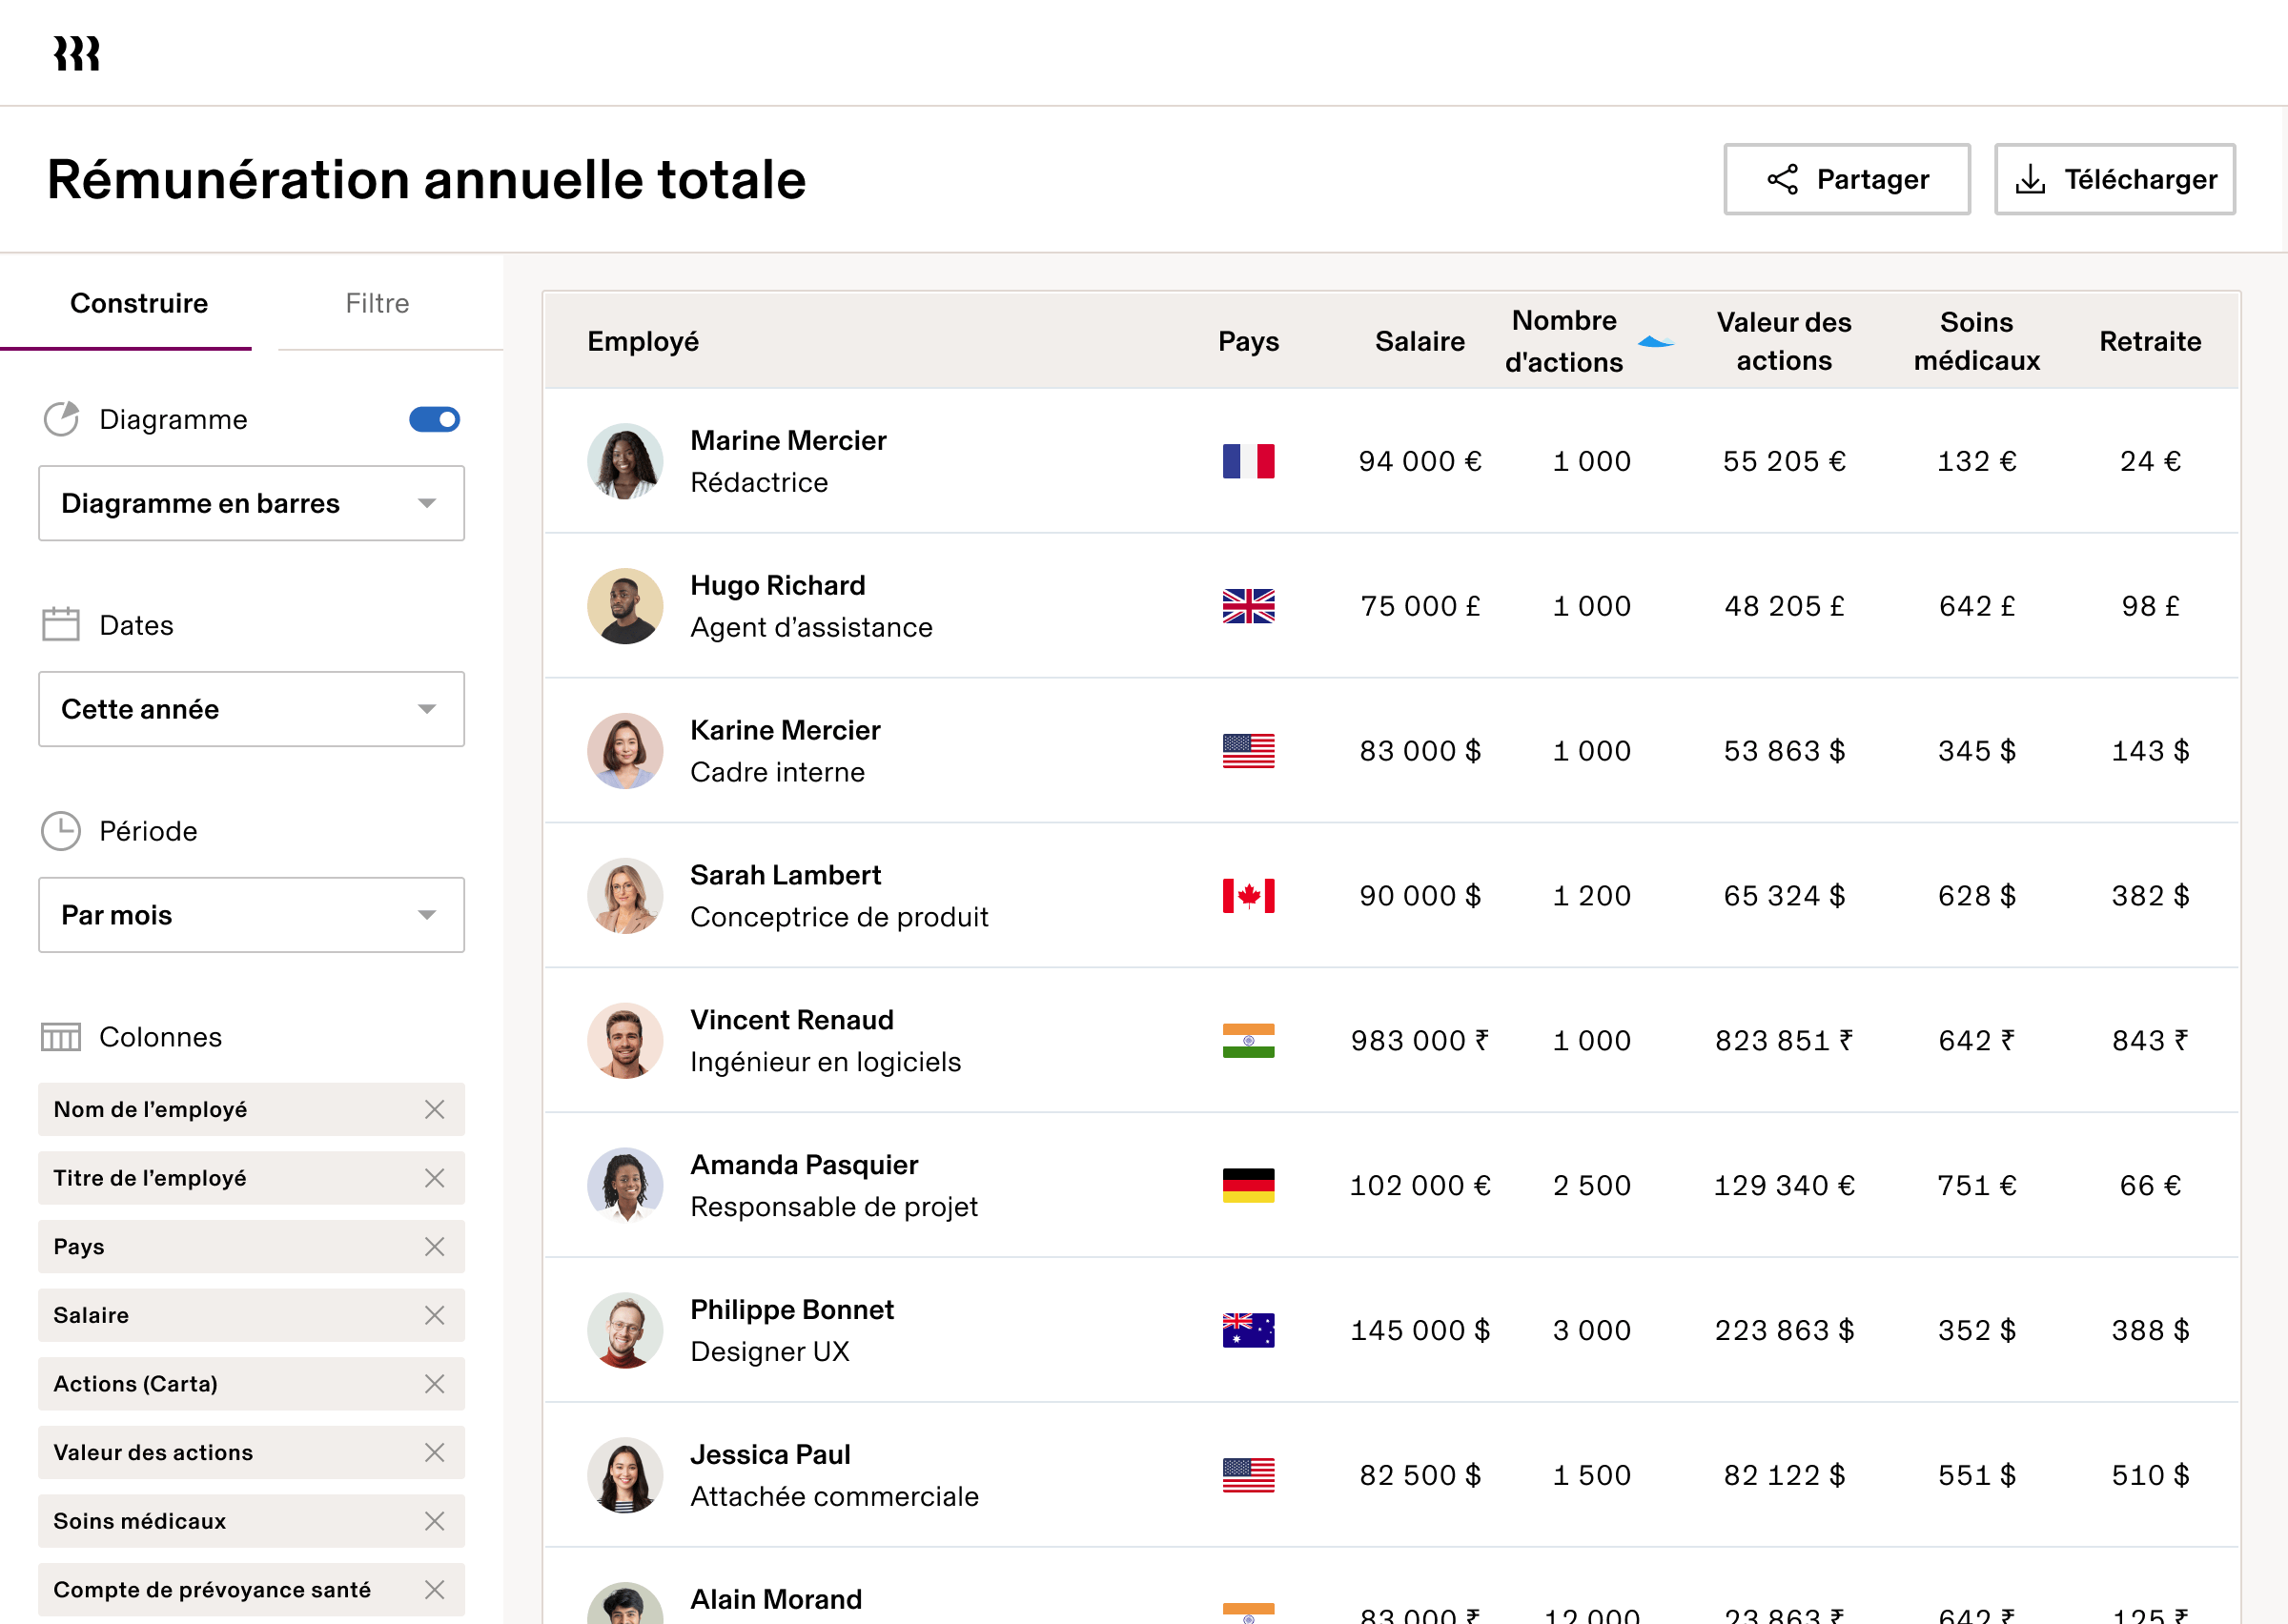Click the share icon in Partager button
2288x1624 pixels.
(x=1782, y=179)
